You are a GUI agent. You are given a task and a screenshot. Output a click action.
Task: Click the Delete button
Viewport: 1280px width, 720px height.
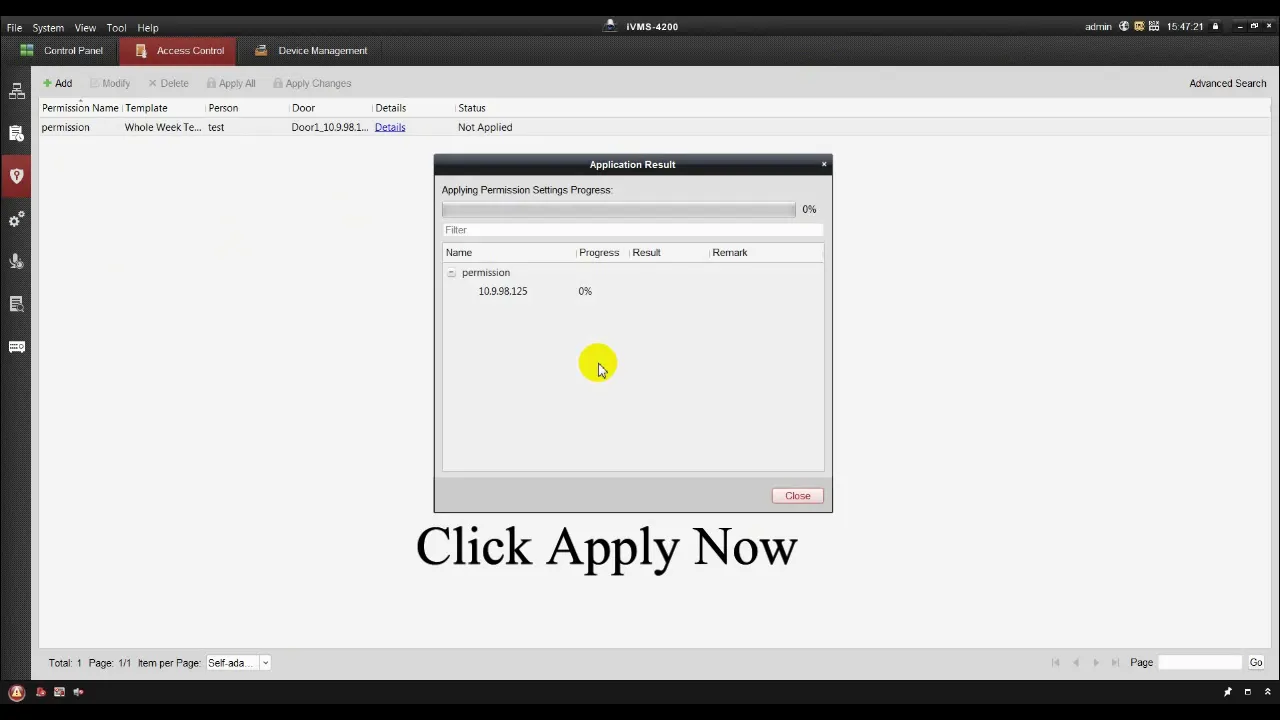click(x=168, y=84)
